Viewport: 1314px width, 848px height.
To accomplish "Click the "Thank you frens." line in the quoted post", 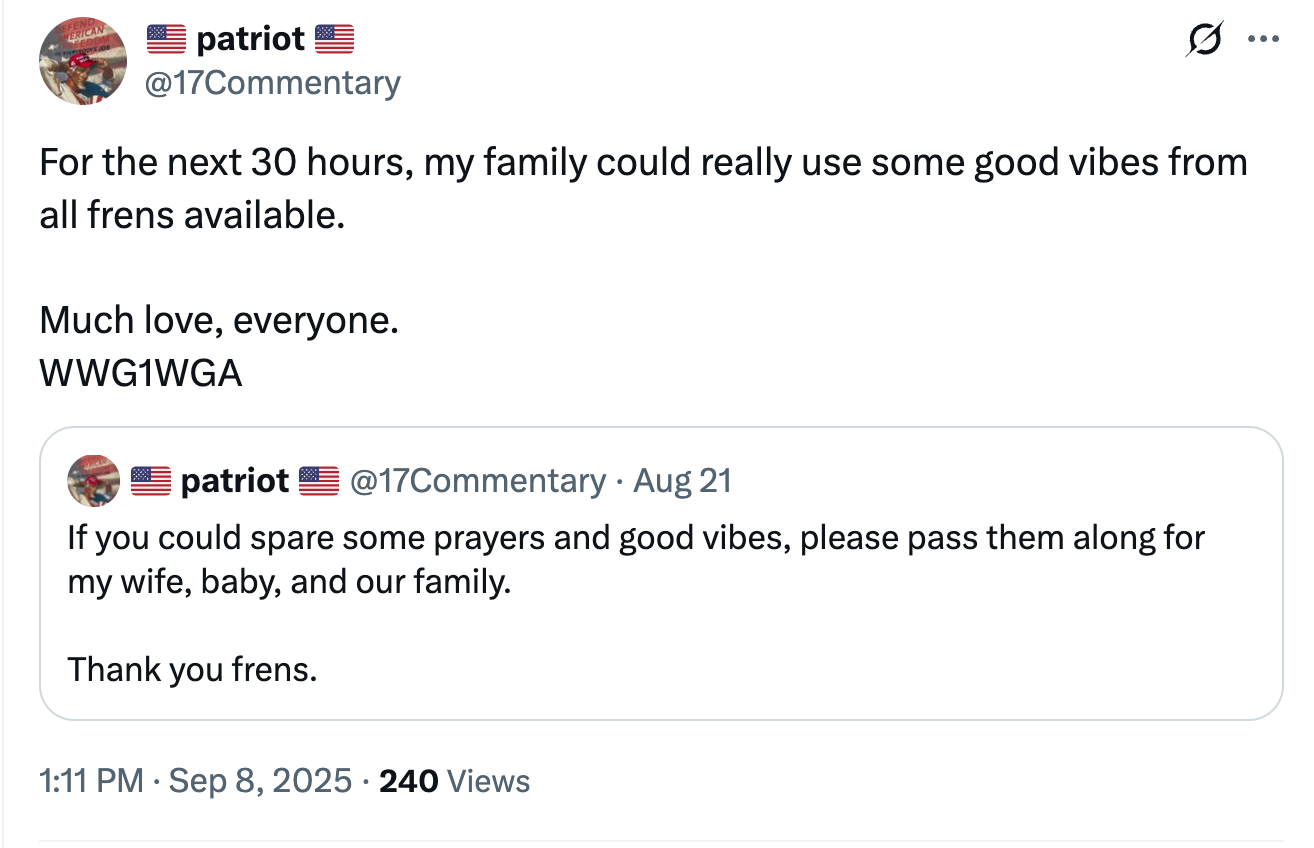I will pos(192,668).
